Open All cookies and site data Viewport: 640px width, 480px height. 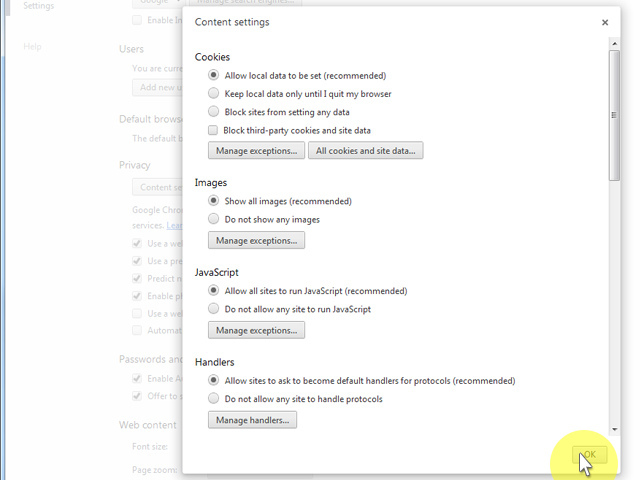365,151
